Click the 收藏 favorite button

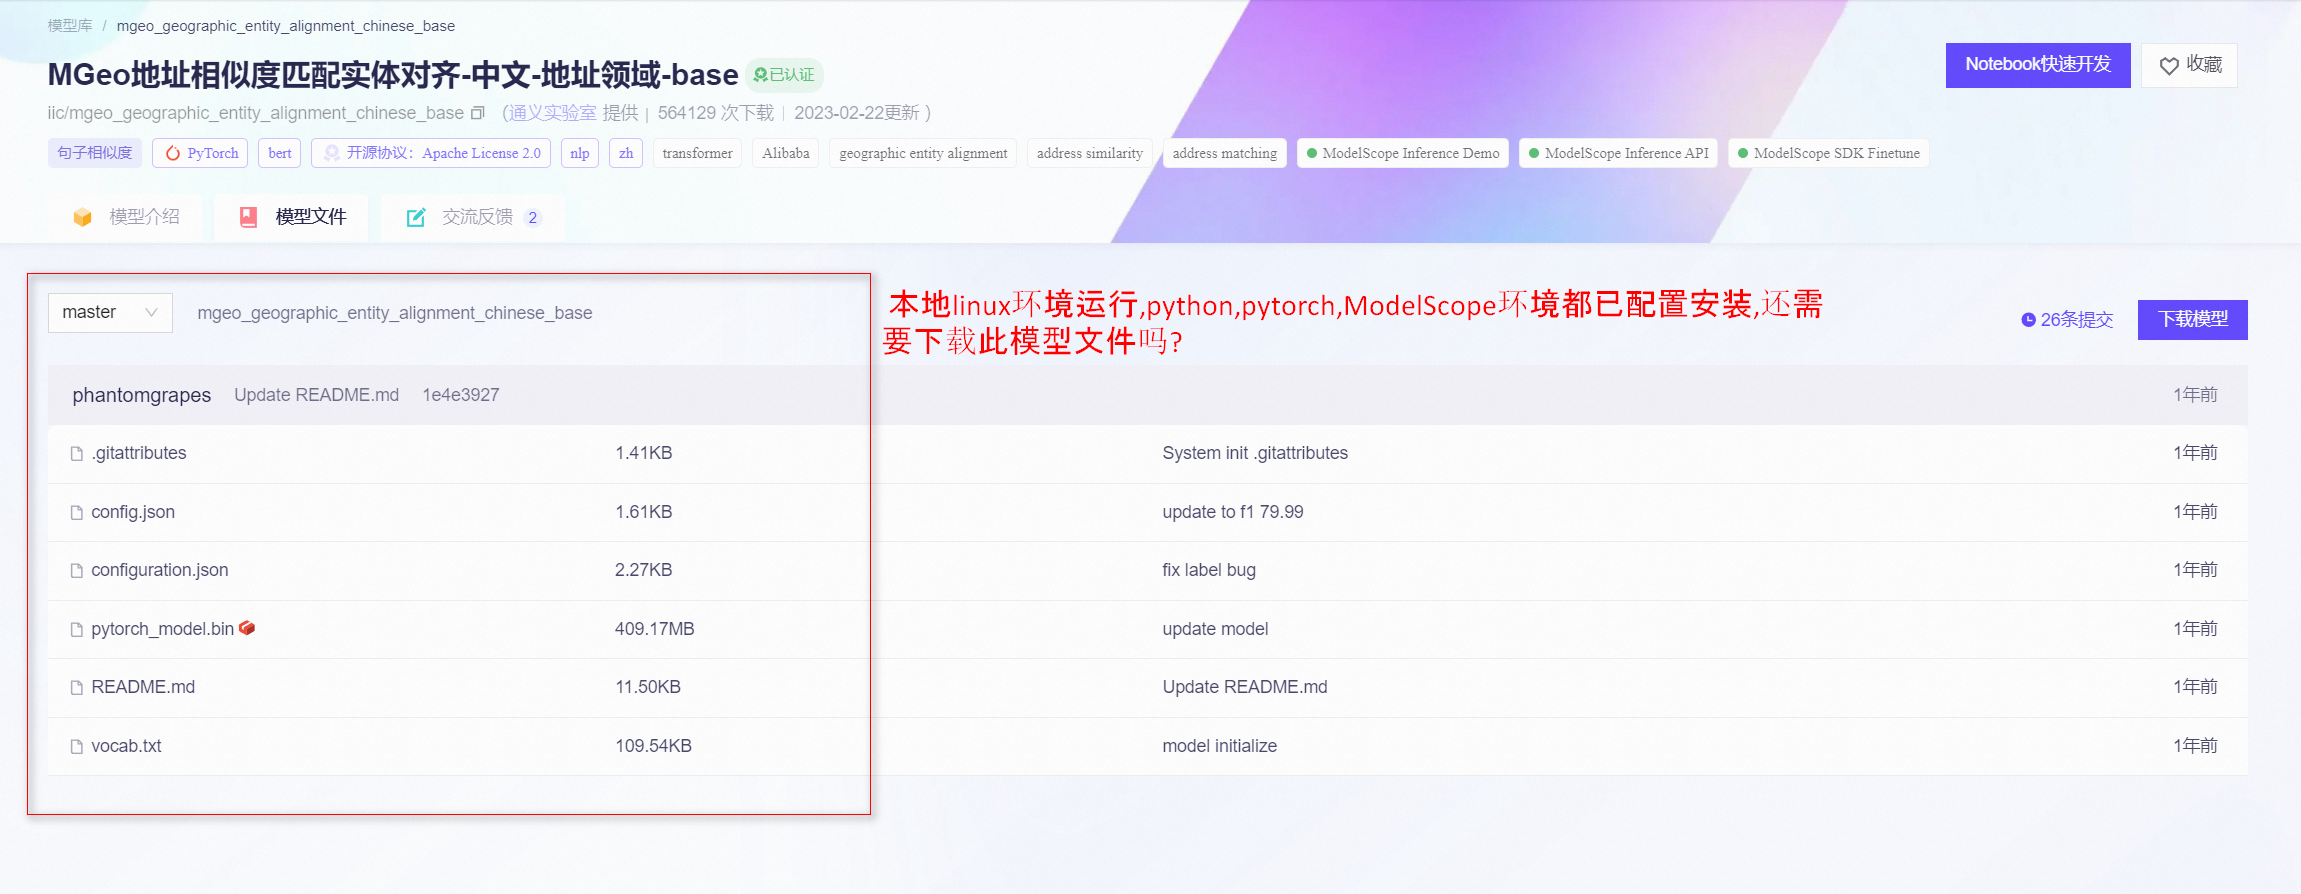coord(2190,65)
